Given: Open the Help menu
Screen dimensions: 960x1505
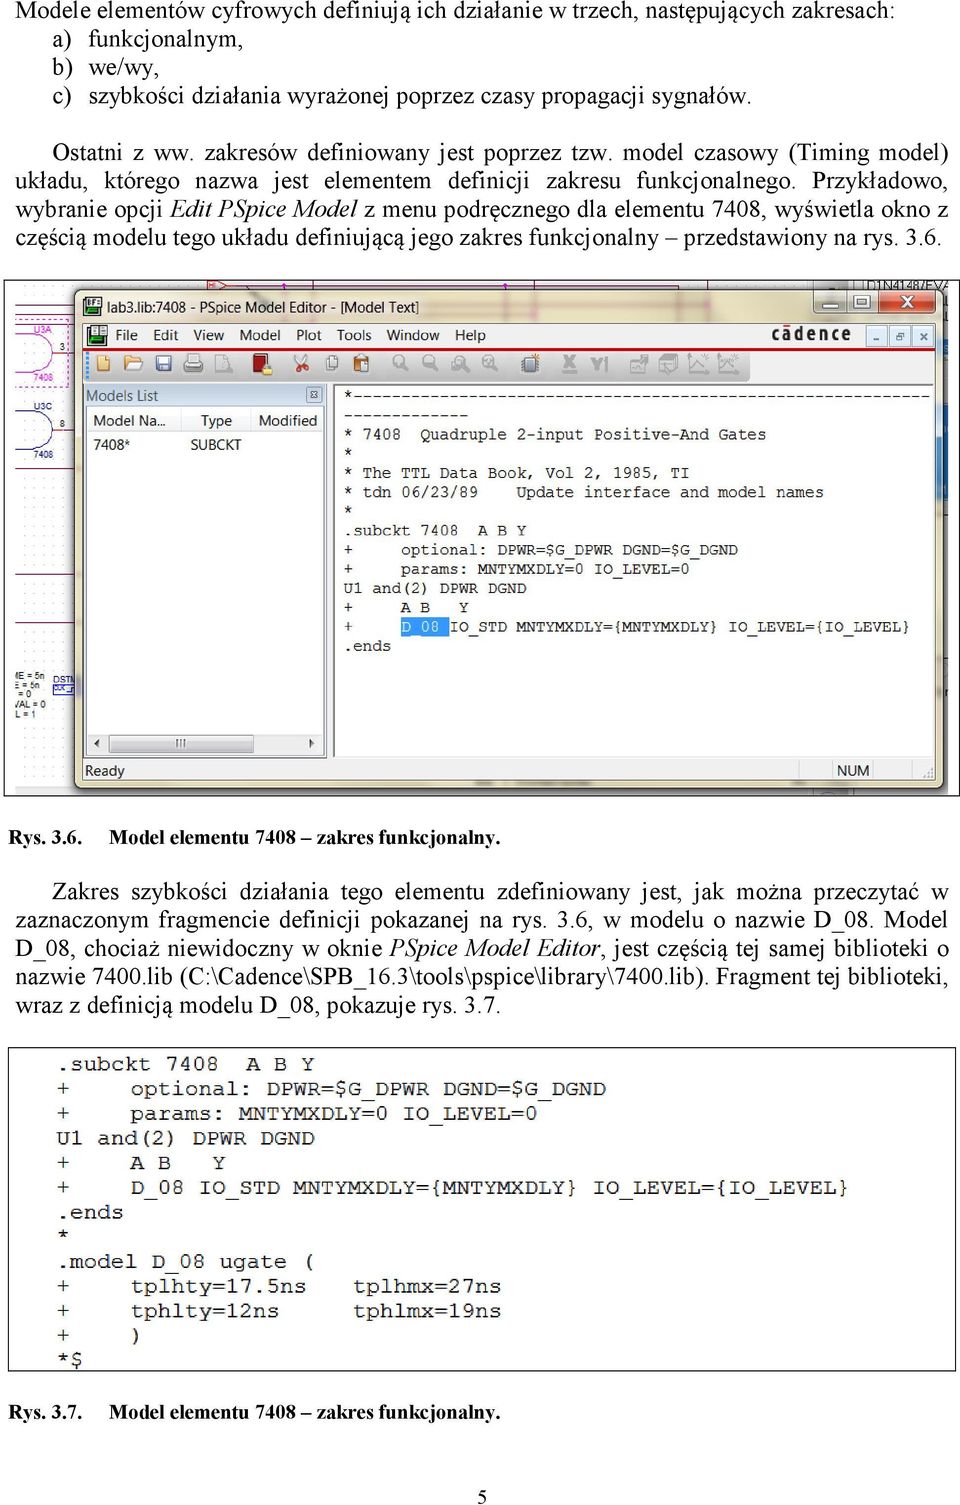Looking at the screenshot, I should pos(470,335).
